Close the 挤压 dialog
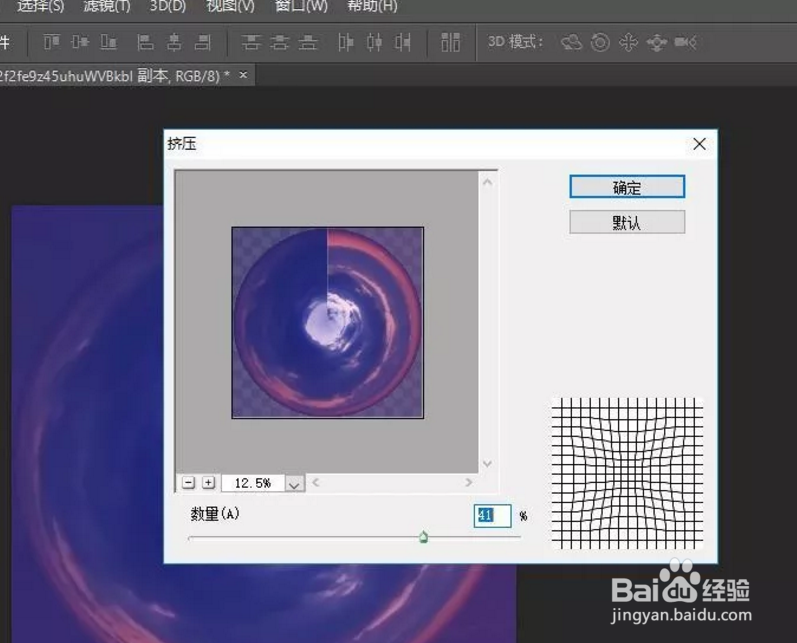The width and height of the screenshot is (797, 643). tap(699, 144)
